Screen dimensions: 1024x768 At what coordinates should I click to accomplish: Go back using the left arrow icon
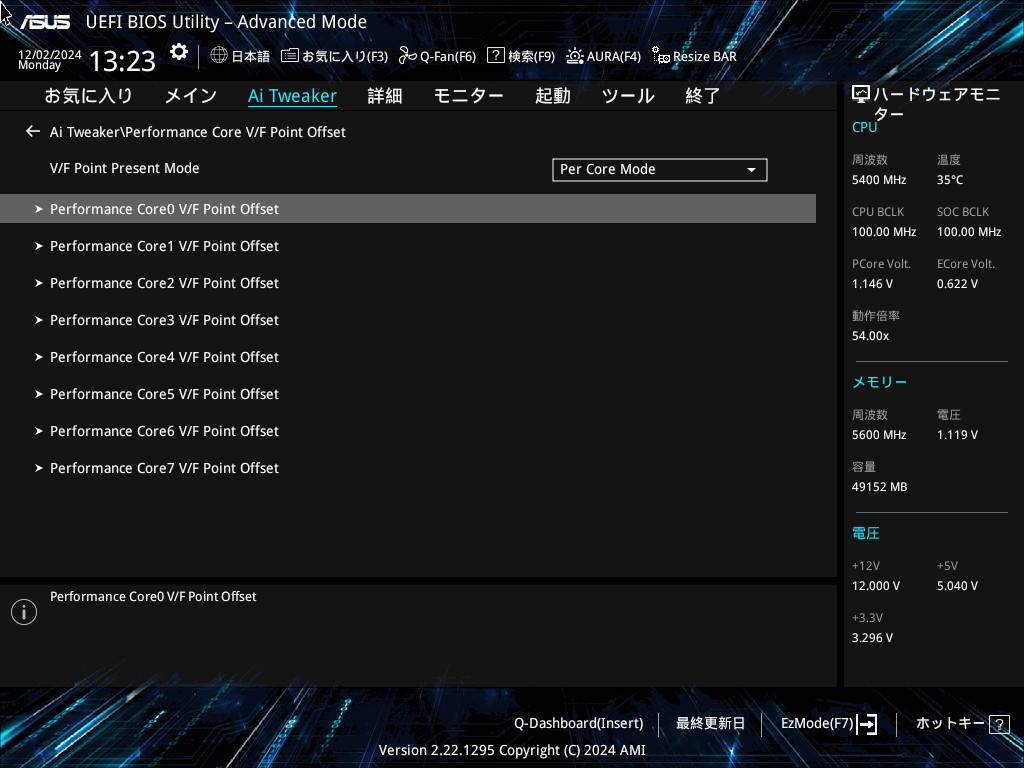click(33, 131)
